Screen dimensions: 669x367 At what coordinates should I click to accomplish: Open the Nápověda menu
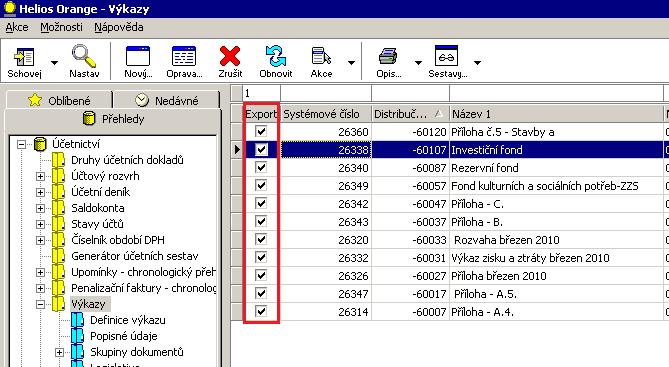tap(119, 27)
